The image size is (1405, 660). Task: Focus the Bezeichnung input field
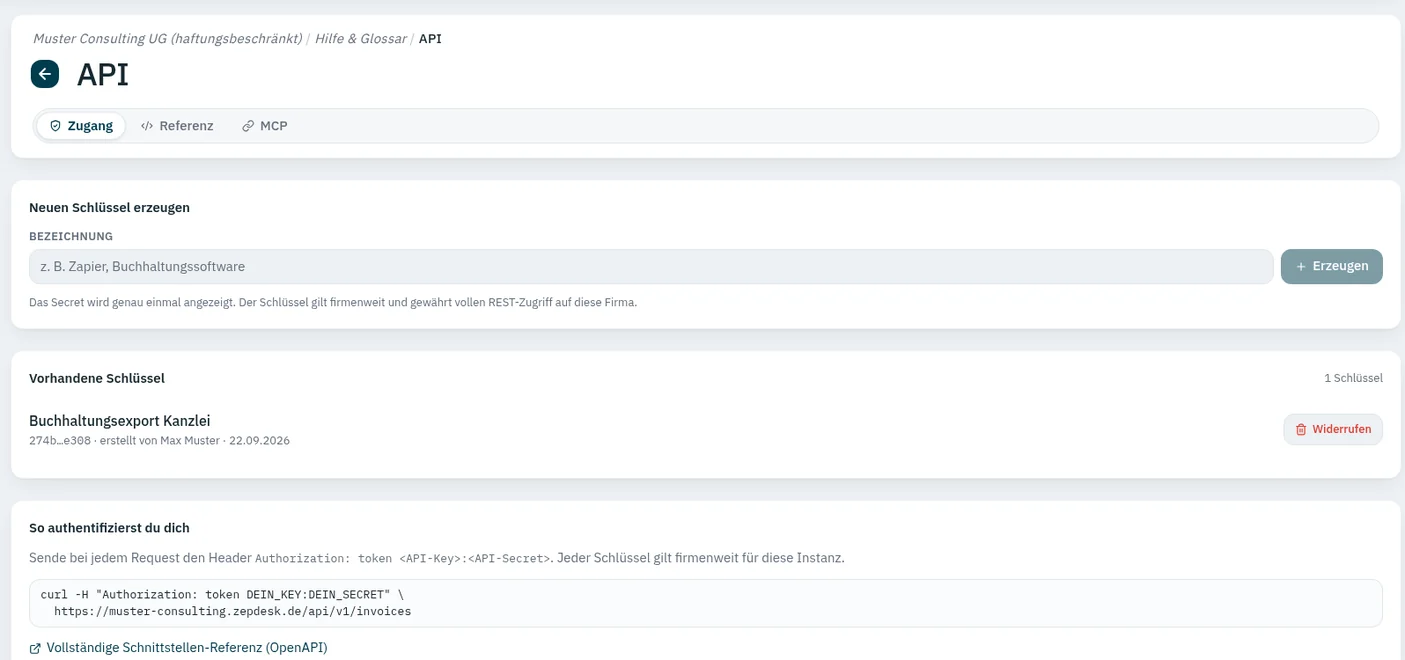click(x=651, y=267)
